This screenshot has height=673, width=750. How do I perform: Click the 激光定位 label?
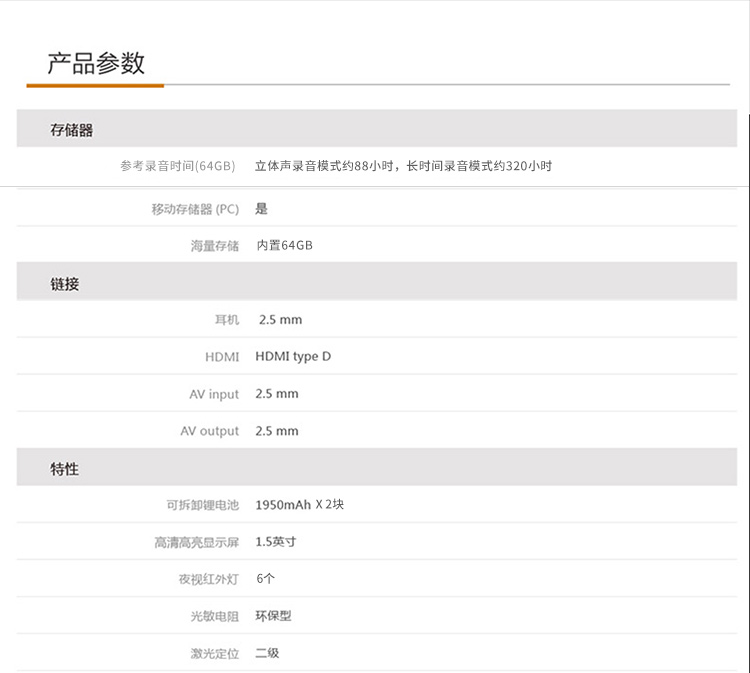click(215, 653)
